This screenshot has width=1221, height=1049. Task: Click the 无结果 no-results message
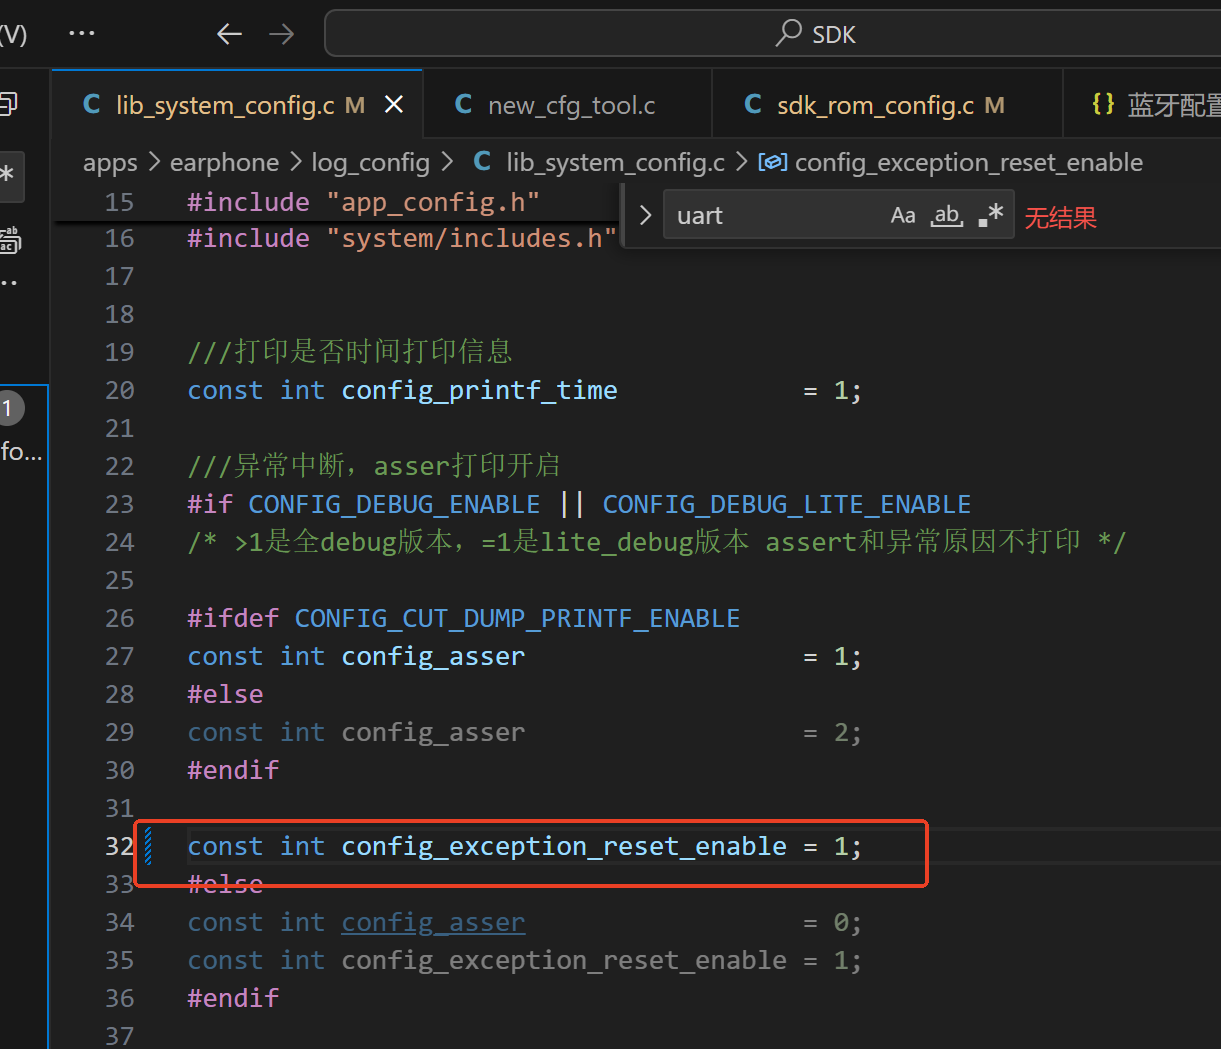1061,217
